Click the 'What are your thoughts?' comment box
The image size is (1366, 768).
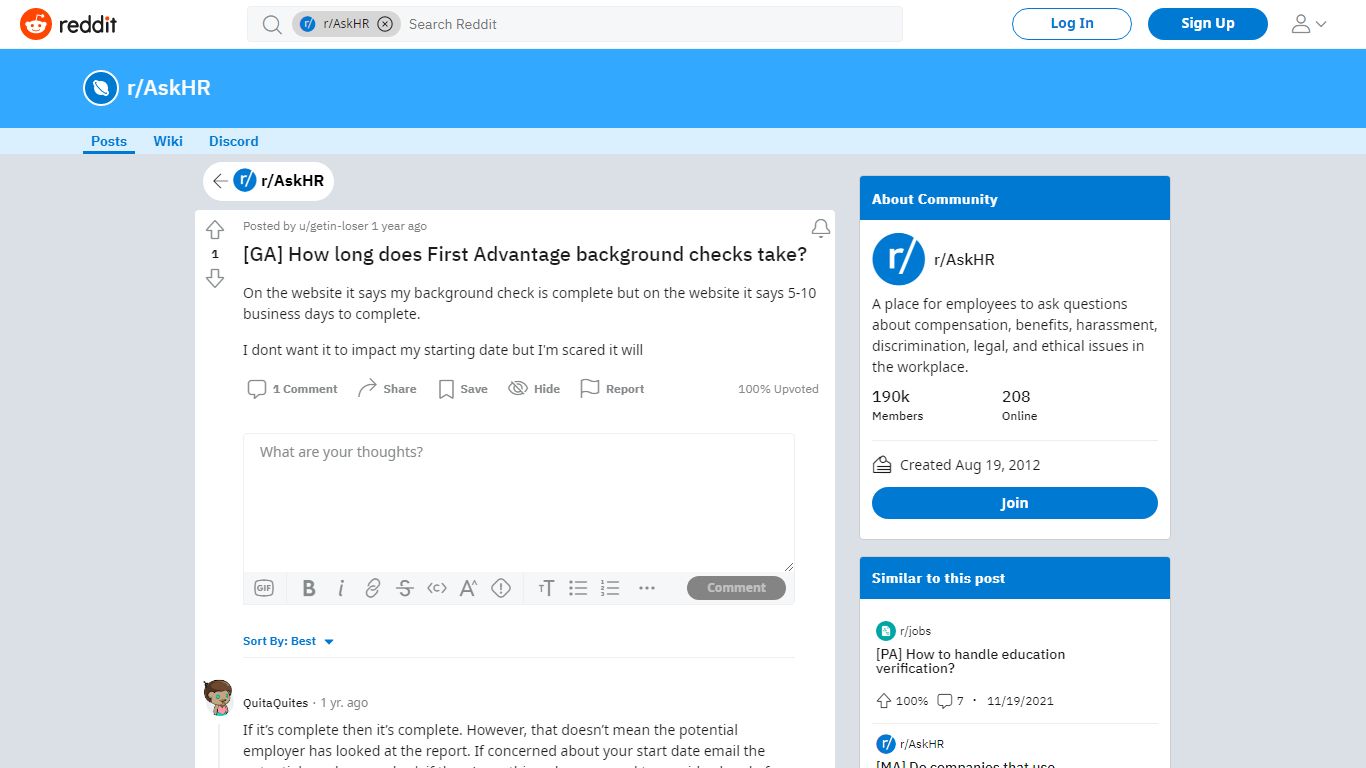click(519, 503)
